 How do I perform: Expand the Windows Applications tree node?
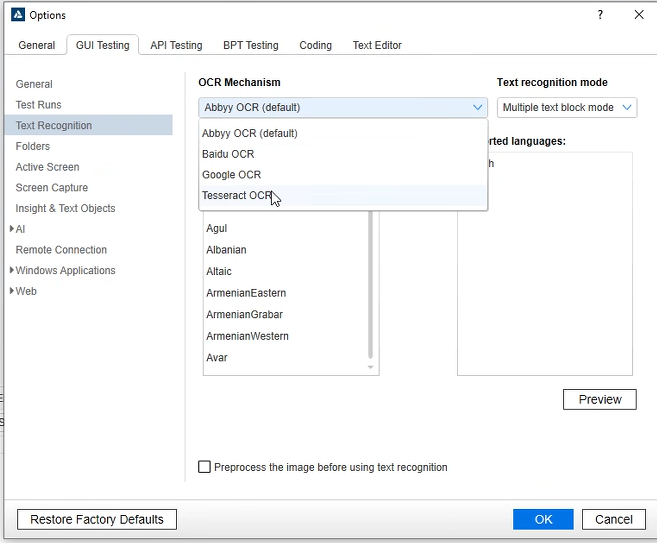tap(11, 270)
